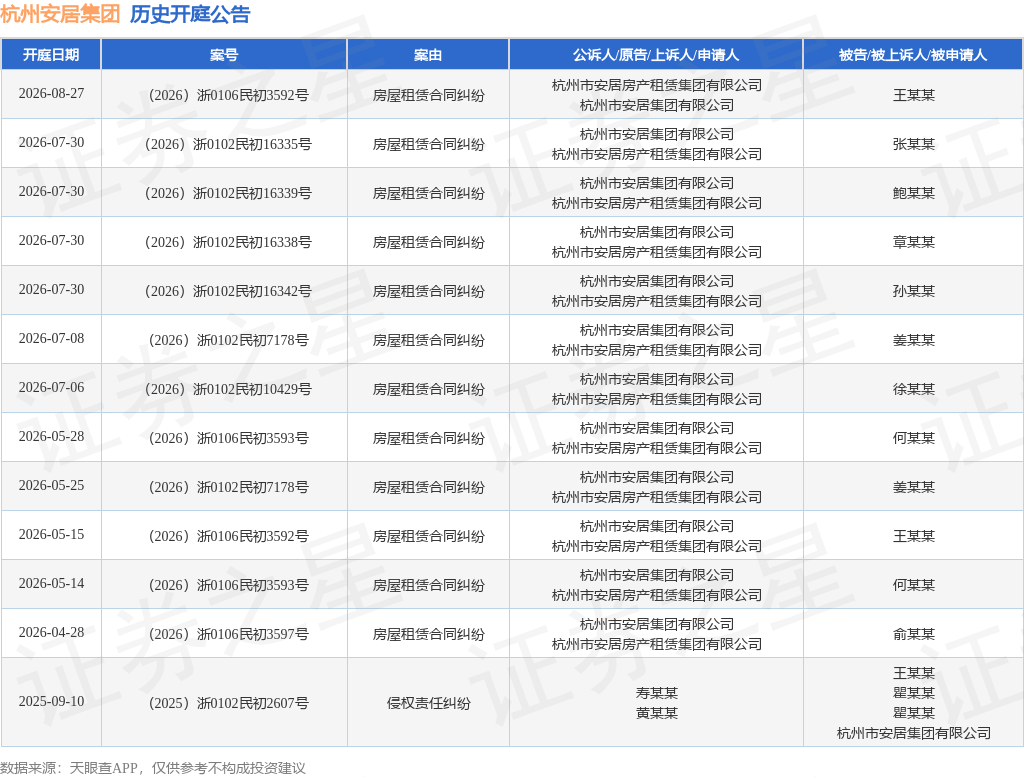This screenshot has width=1024, height=777.
Task: Click the 案号 column header
Action: coord(224,55)
